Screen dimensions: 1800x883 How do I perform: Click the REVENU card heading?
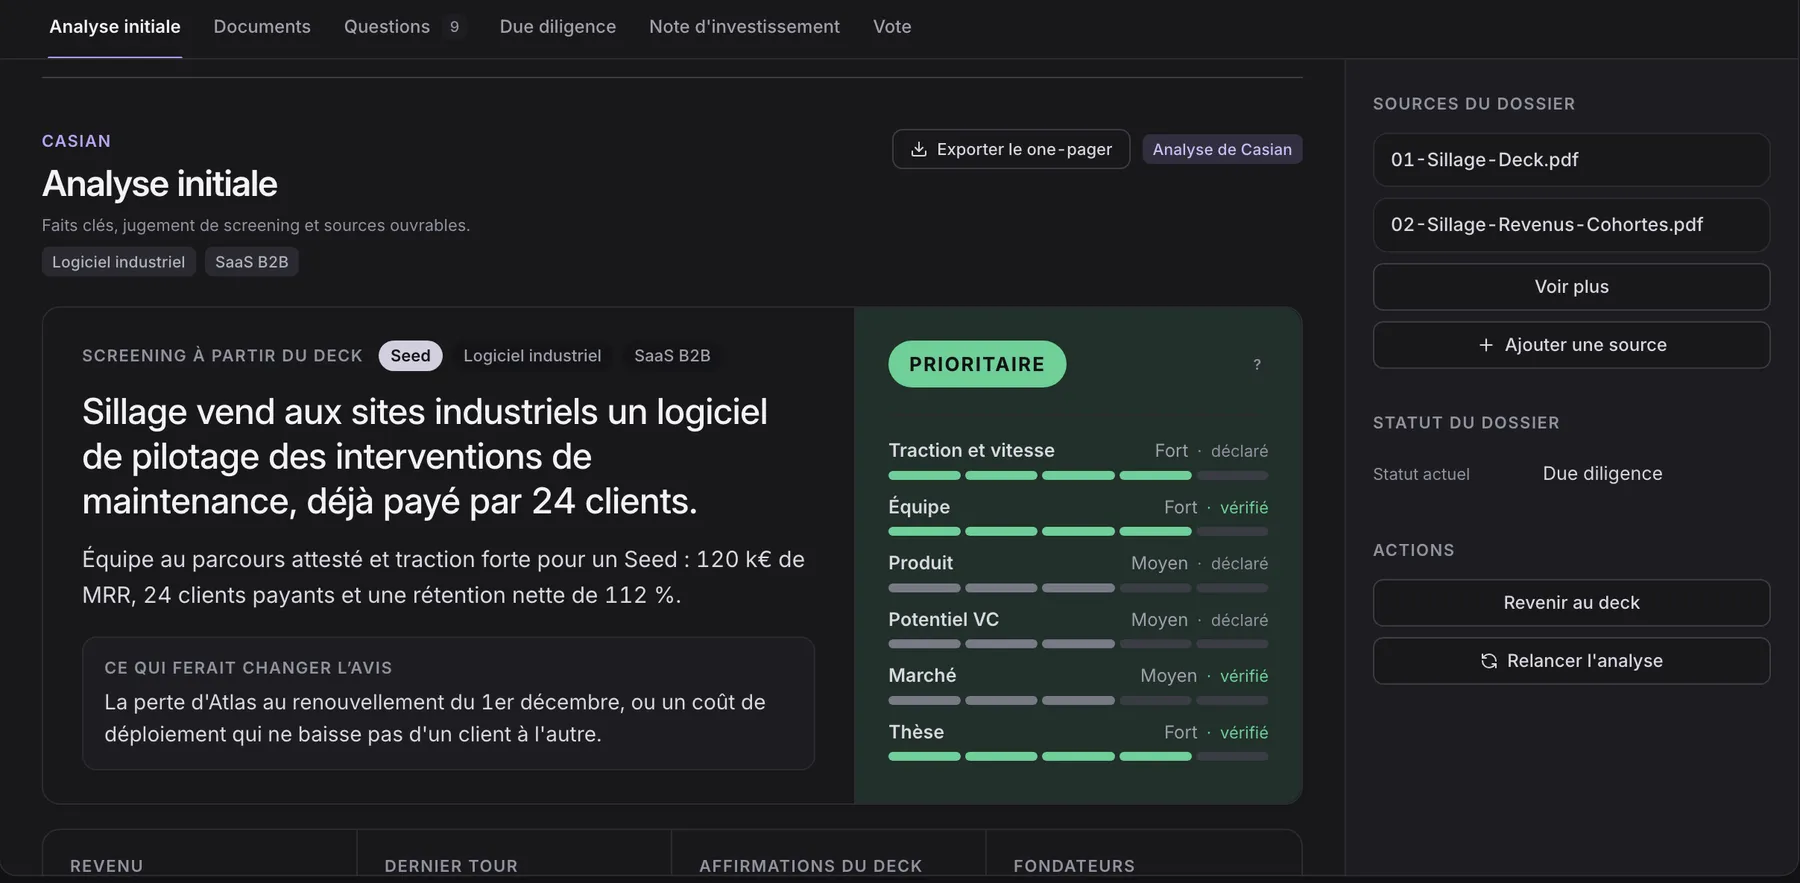coord(107,866)
